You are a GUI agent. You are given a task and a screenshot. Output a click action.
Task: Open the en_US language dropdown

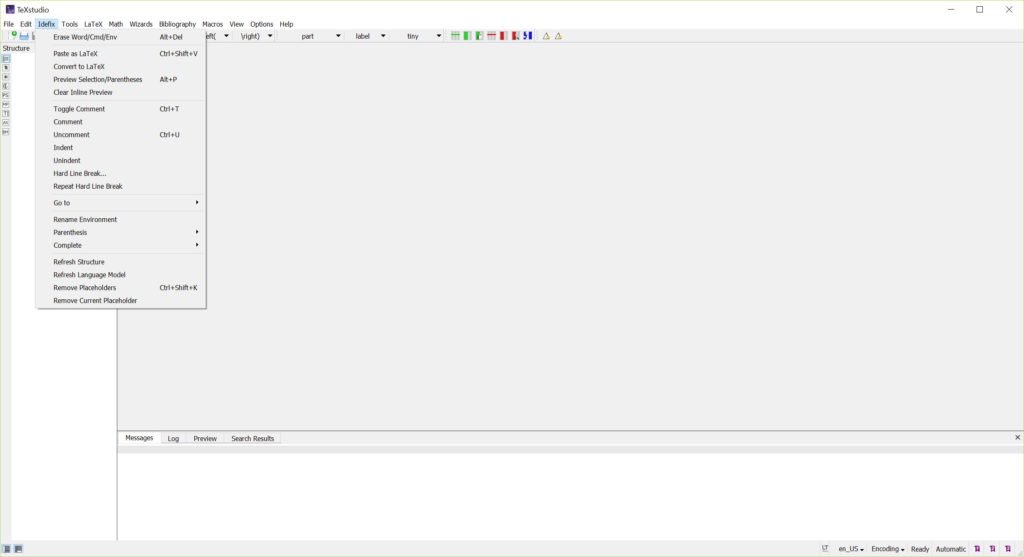[851, 549]
